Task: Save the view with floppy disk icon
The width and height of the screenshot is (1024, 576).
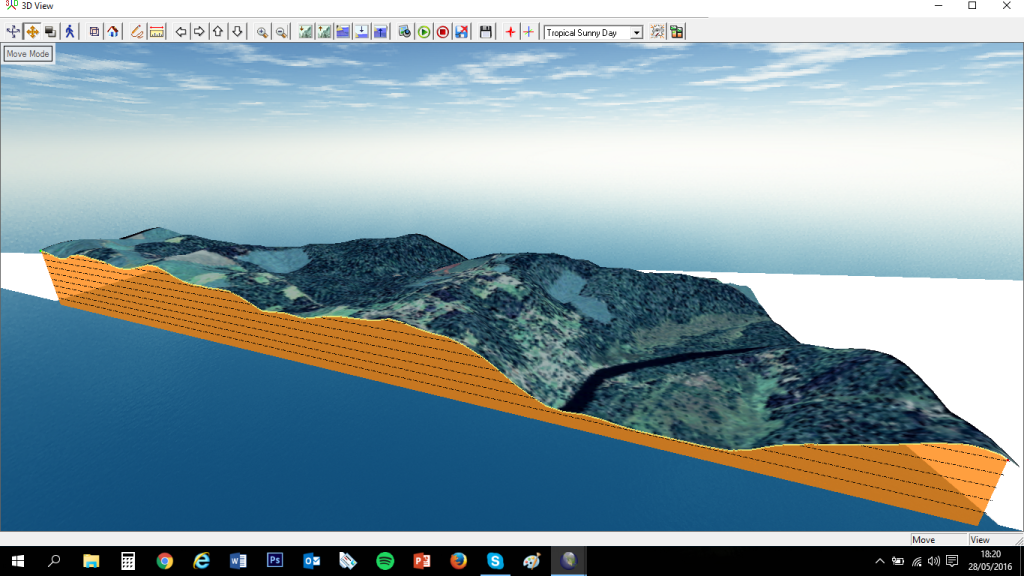Action: click(486, 32)
